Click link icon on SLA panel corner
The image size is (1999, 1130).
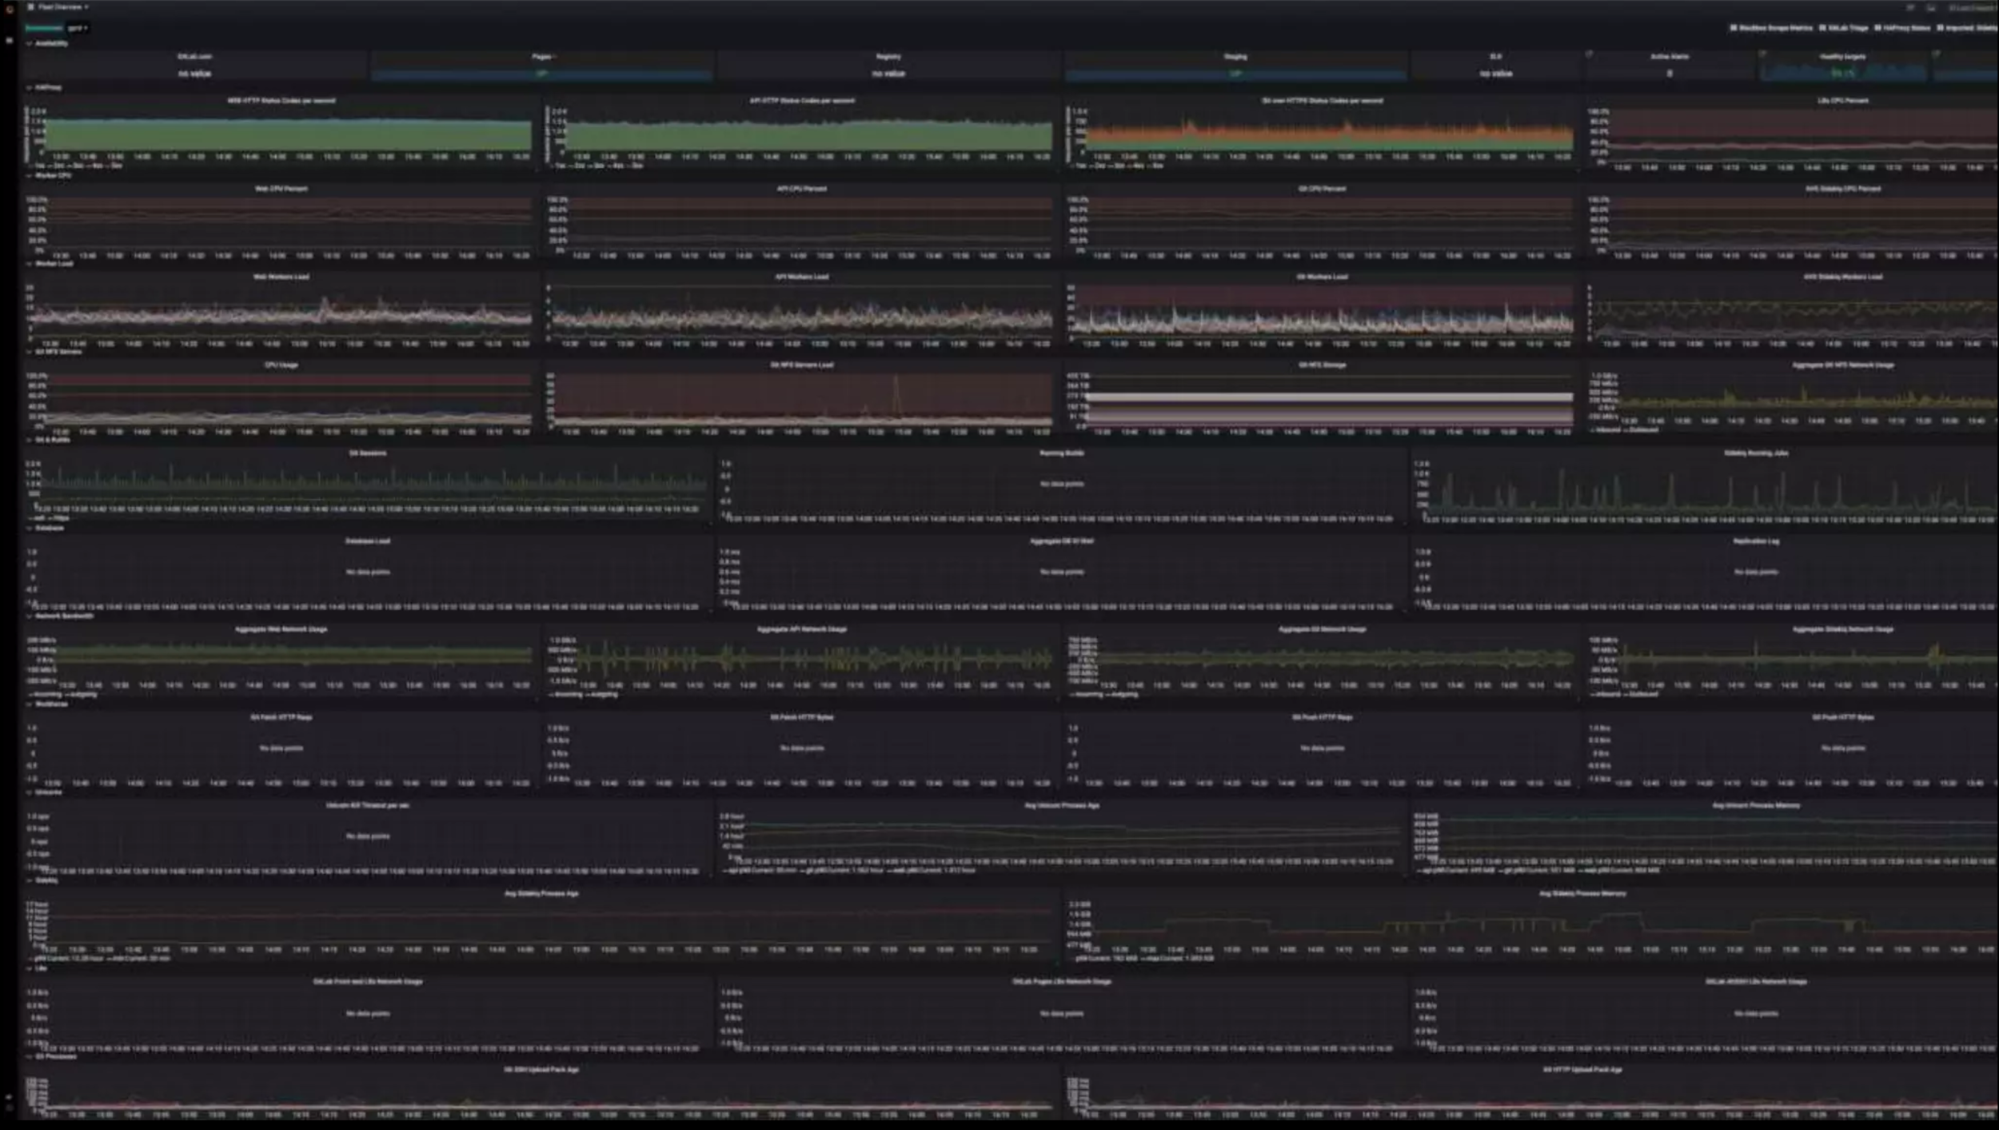[1589, 55]
